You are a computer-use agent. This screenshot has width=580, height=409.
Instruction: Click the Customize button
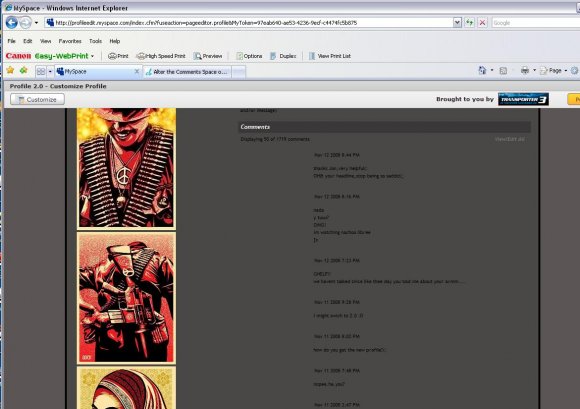(x=37, y=99)
